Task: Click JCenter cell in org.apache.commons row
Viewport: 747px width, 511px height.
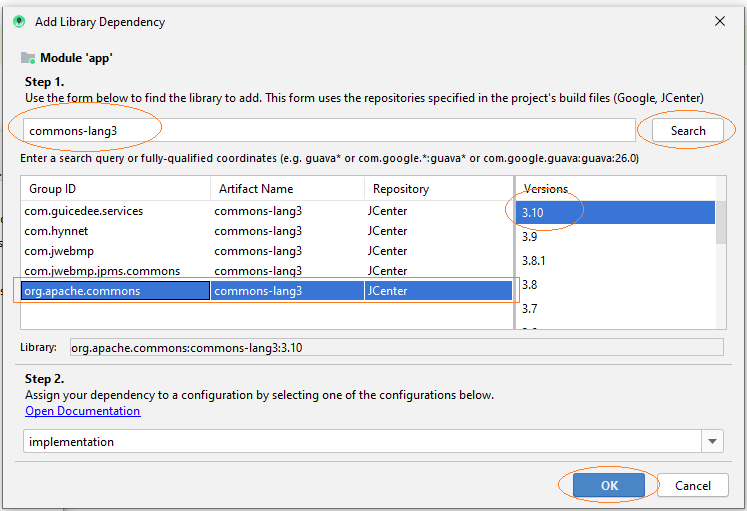Action: [x=438, y=291]
